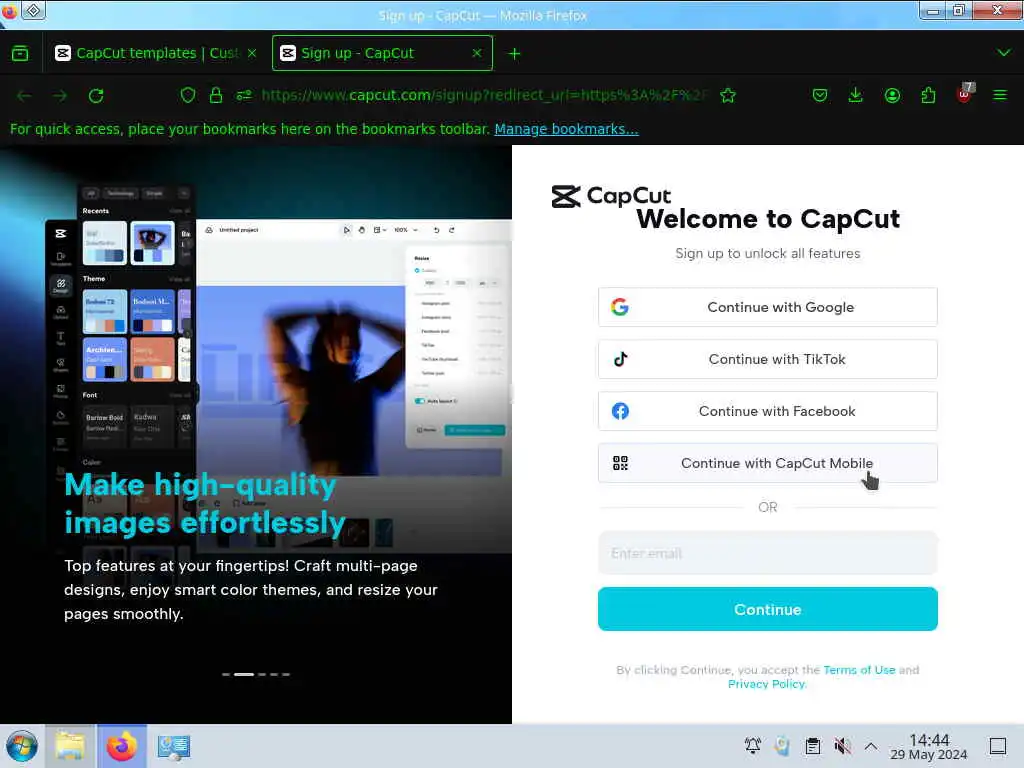Open the Firefox account icon
1024x768 pixels.
pyautogui.click(x=892, y=95)
